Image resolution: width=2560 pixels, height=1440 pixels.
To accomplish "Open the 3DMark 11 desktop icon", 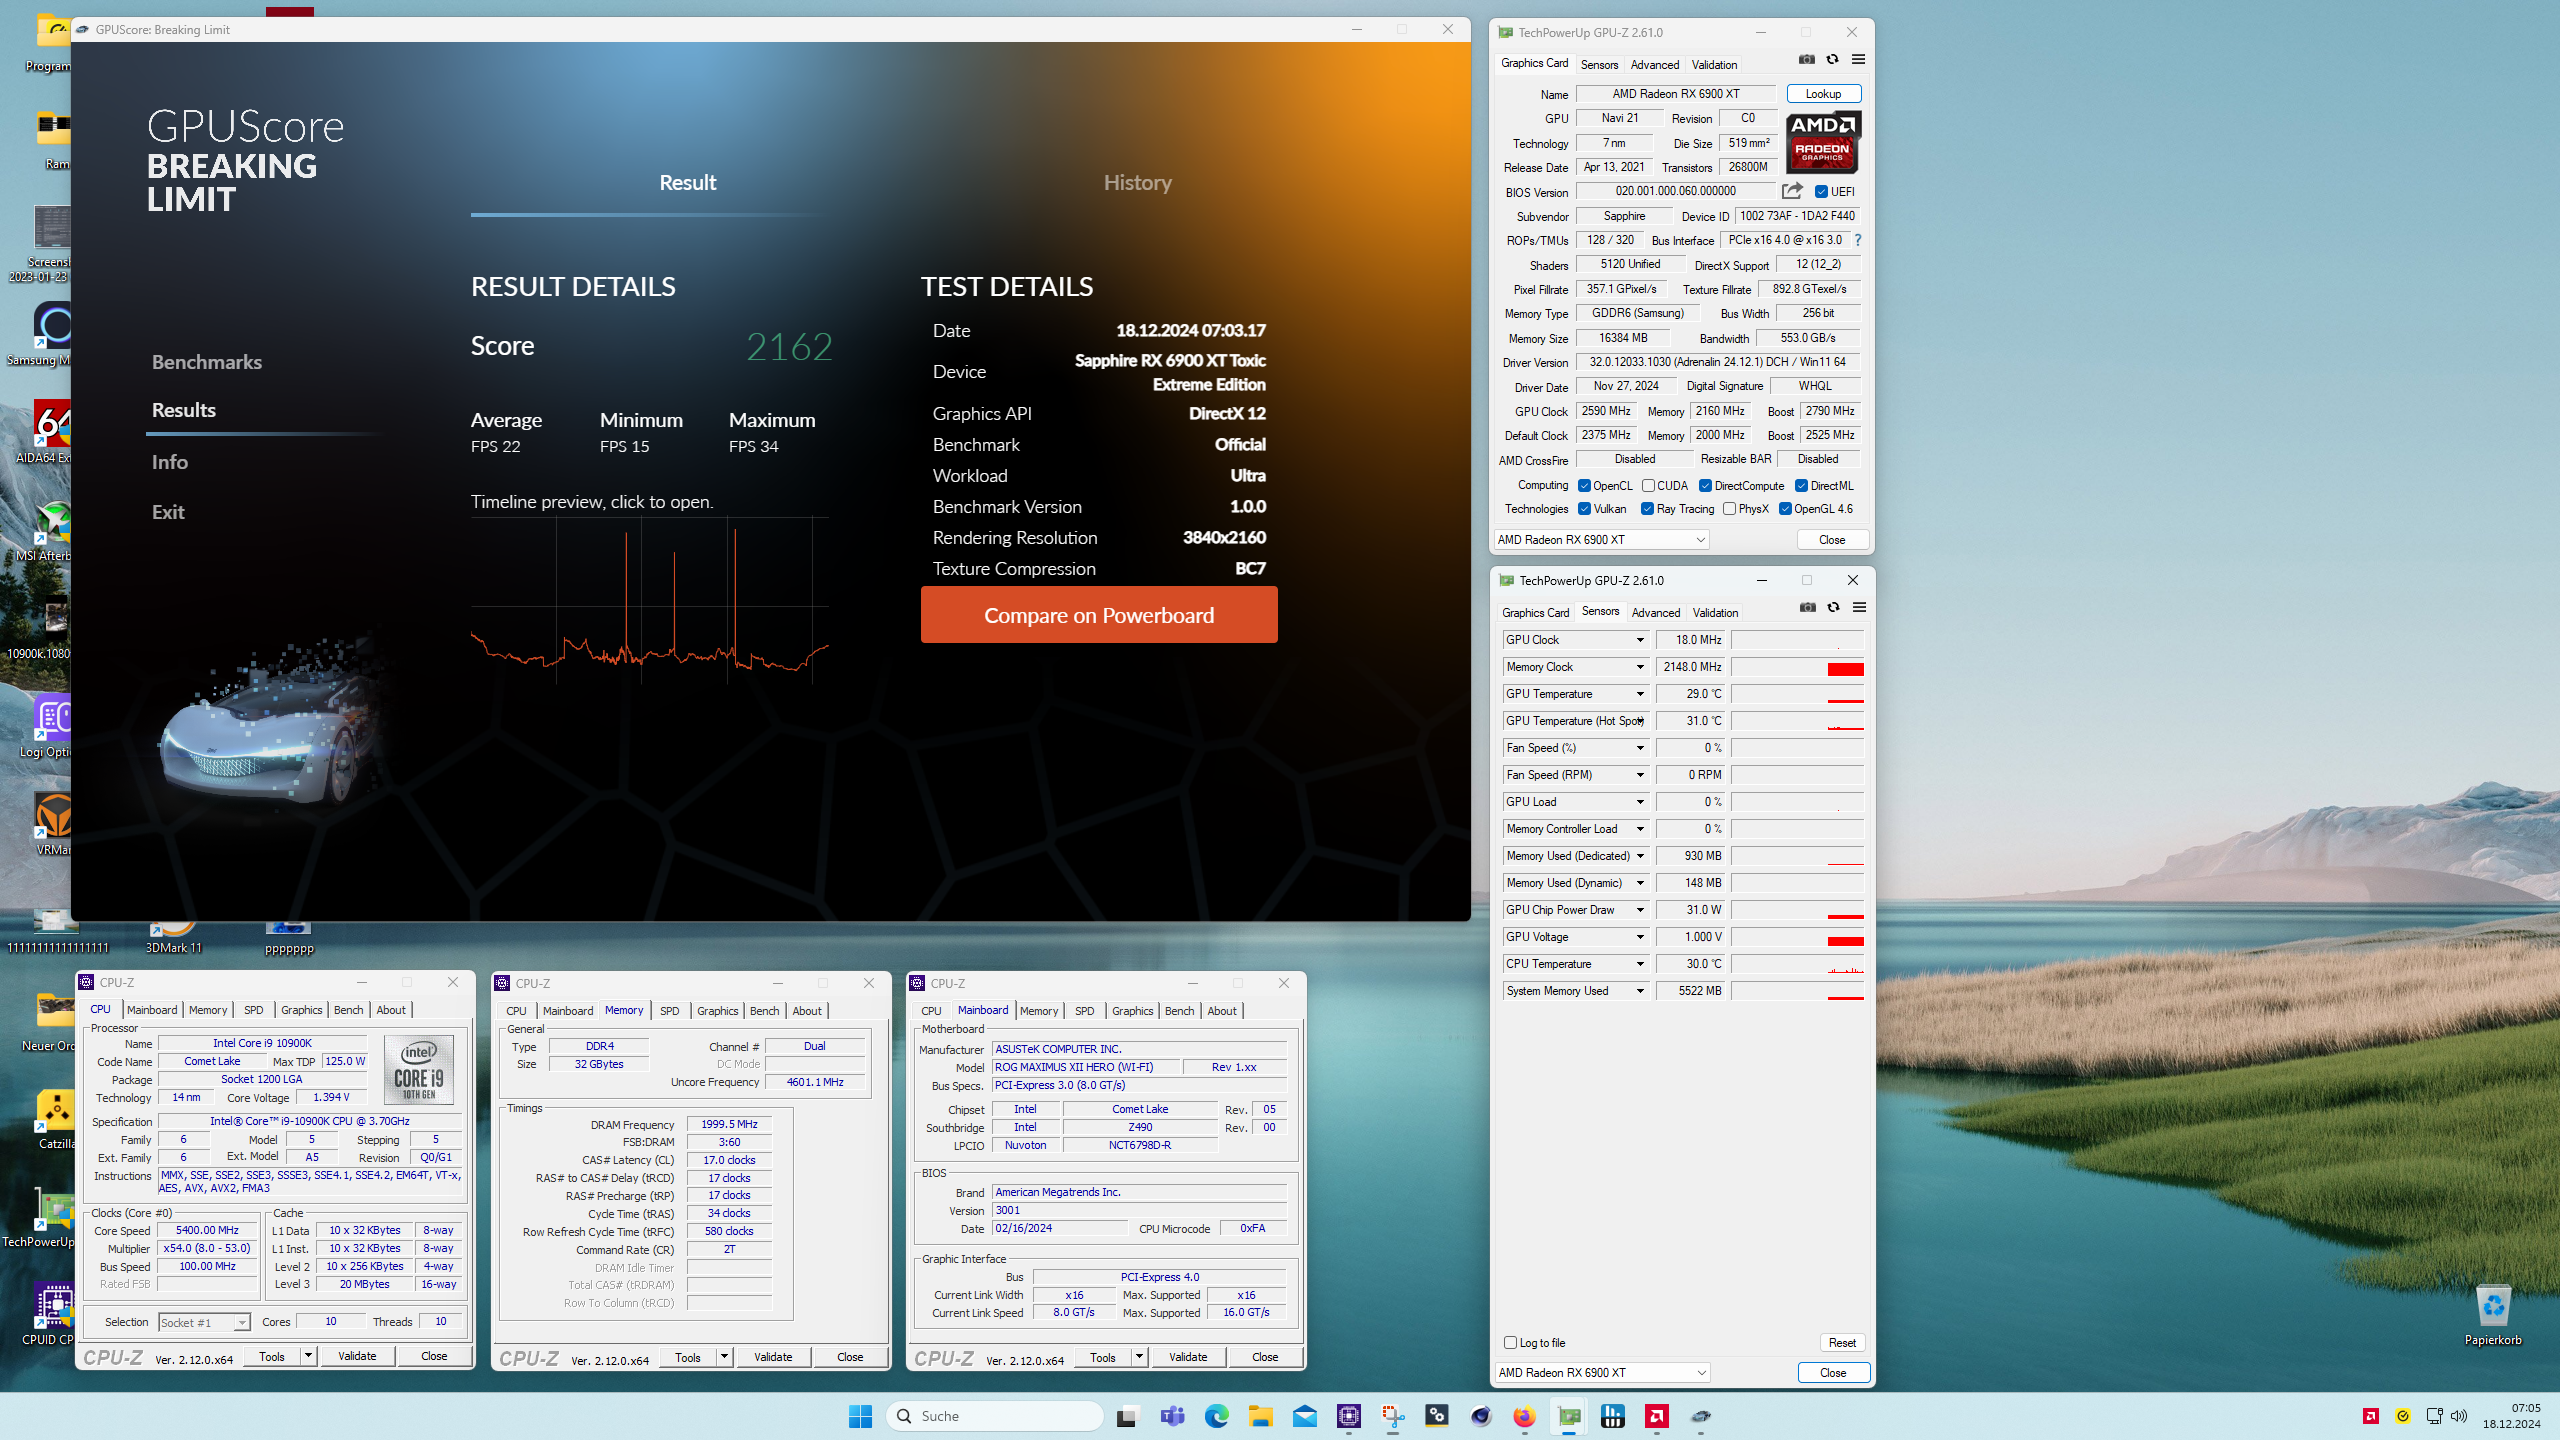I will pos(173,937).
